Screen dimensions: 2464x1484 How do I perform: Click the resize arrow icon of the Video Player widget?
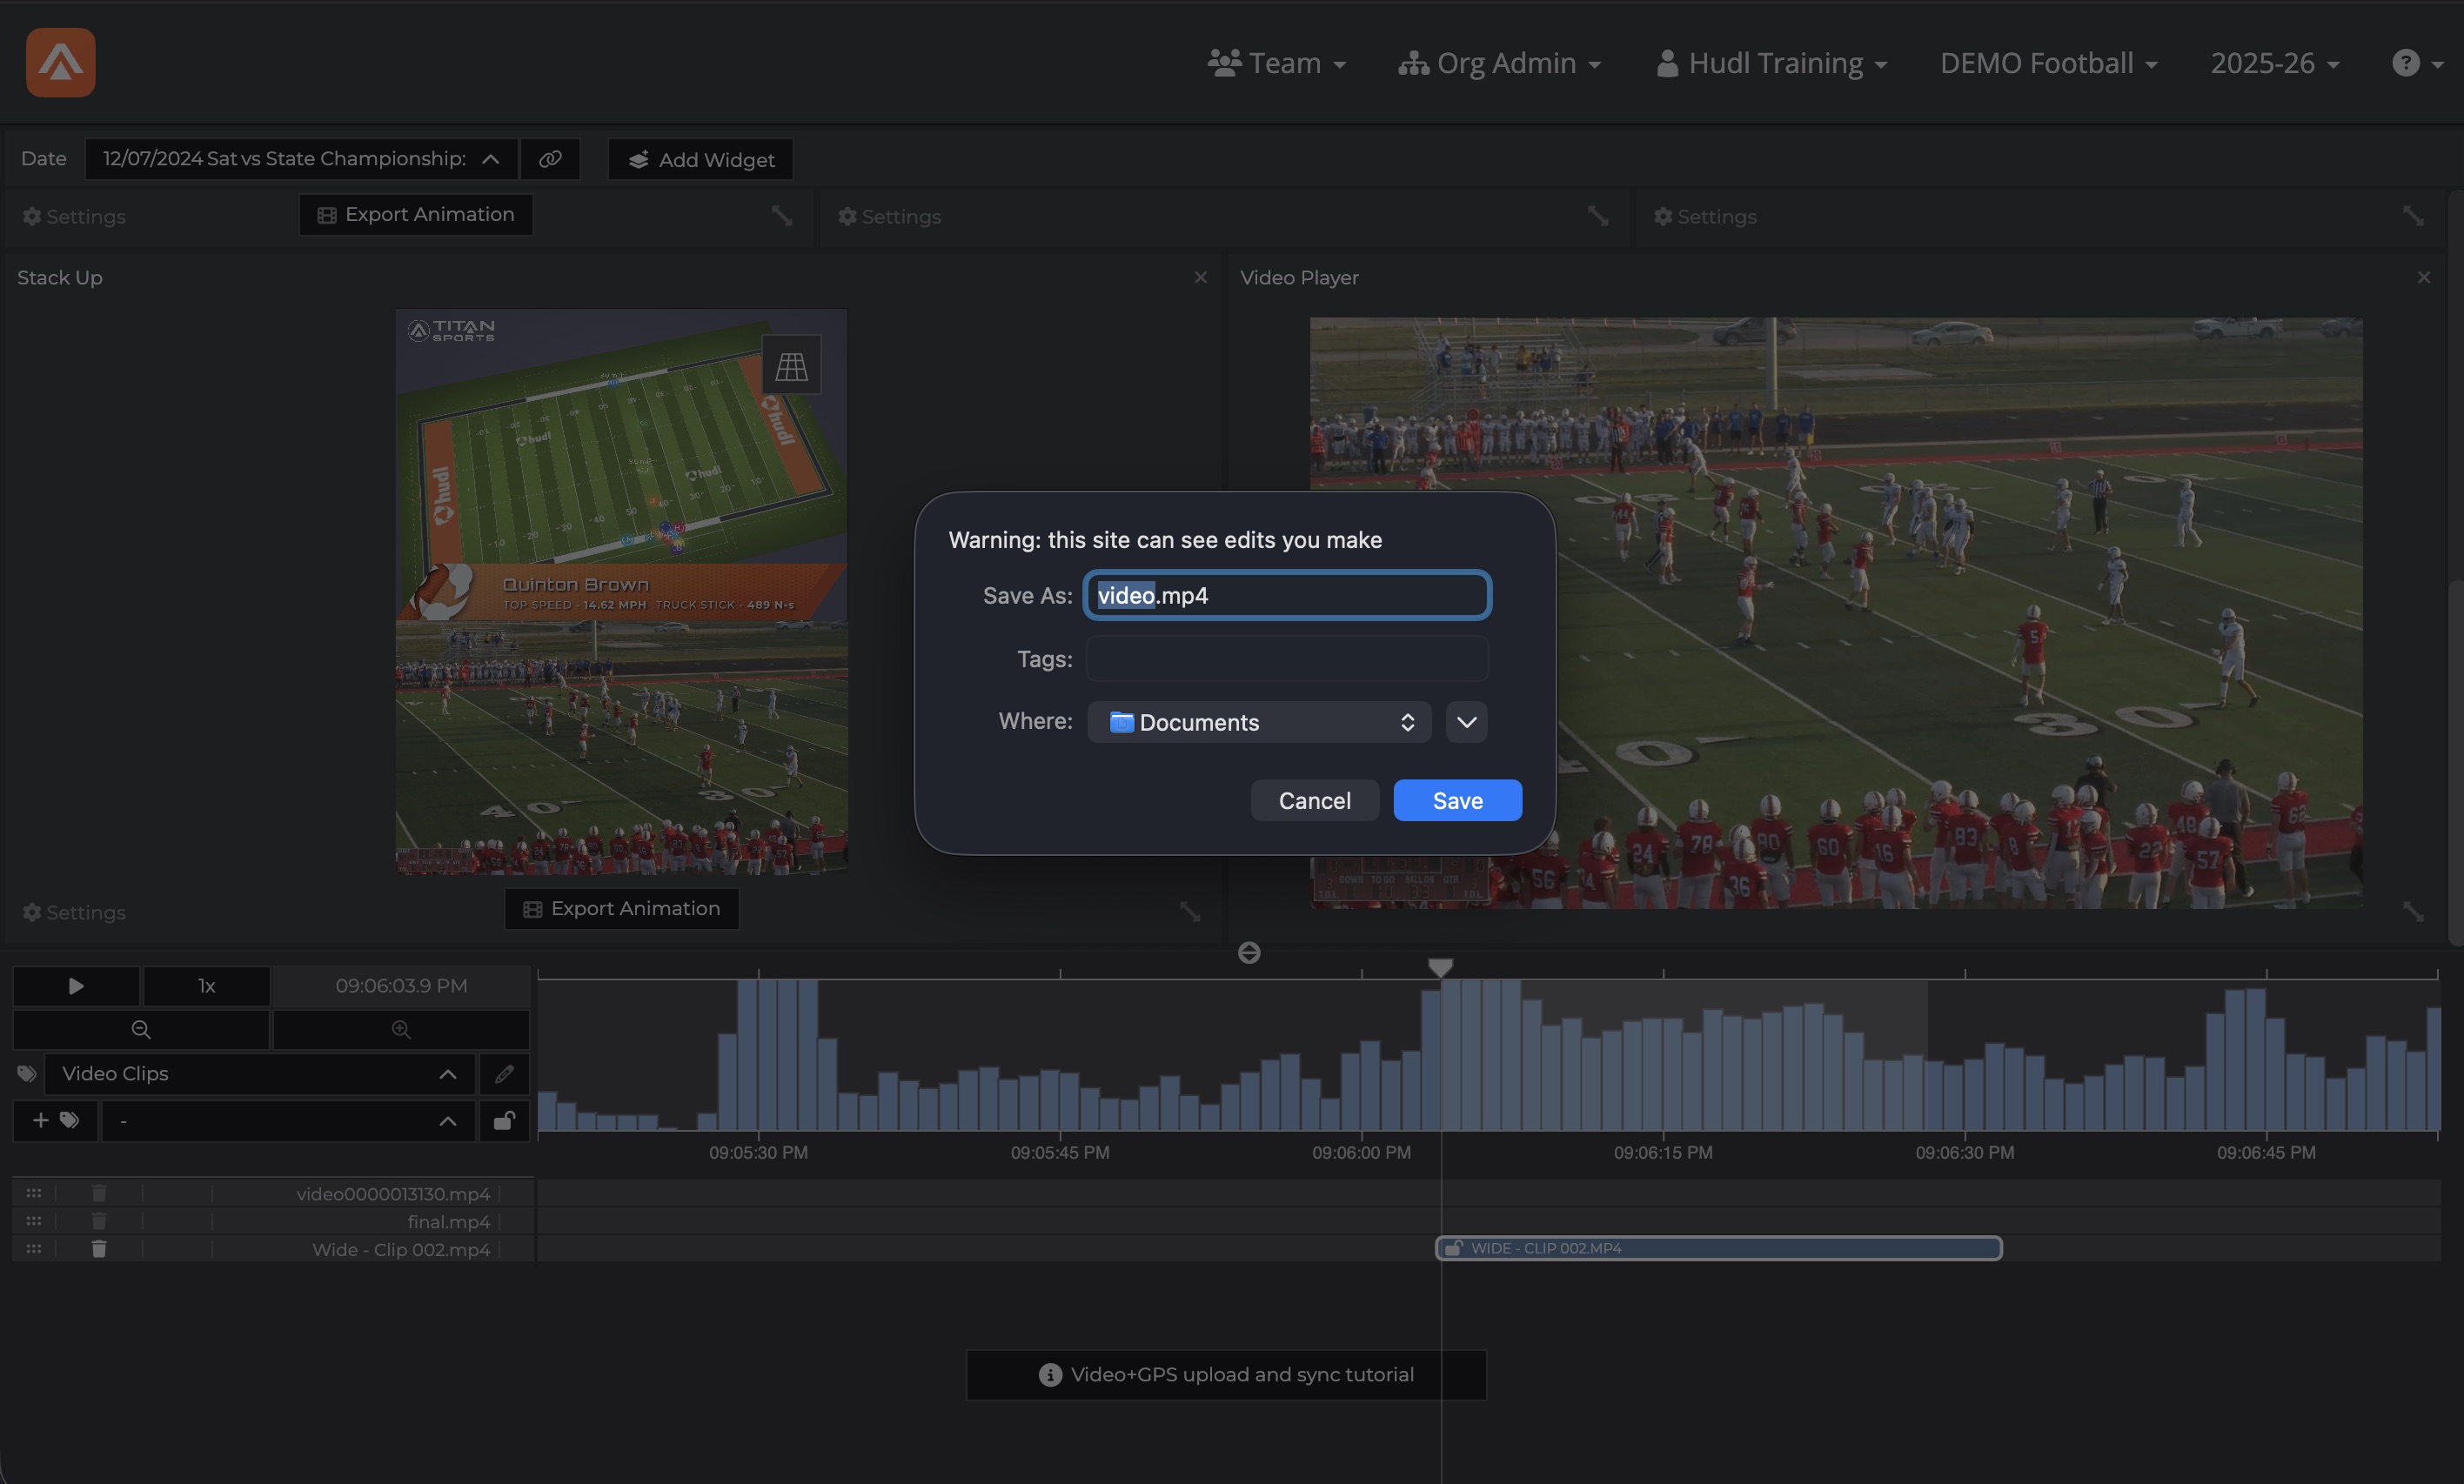tap(2413, 912)
